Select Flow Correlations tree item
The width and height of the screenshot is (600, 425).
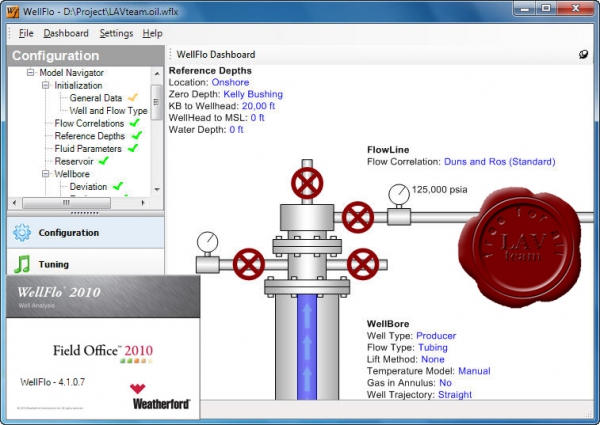89,123
